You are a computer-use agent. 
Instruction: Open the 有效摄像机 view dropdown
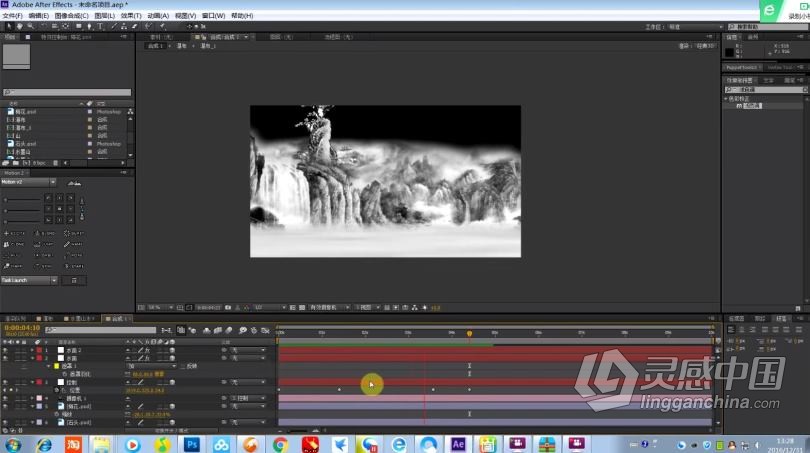[330, 307]
